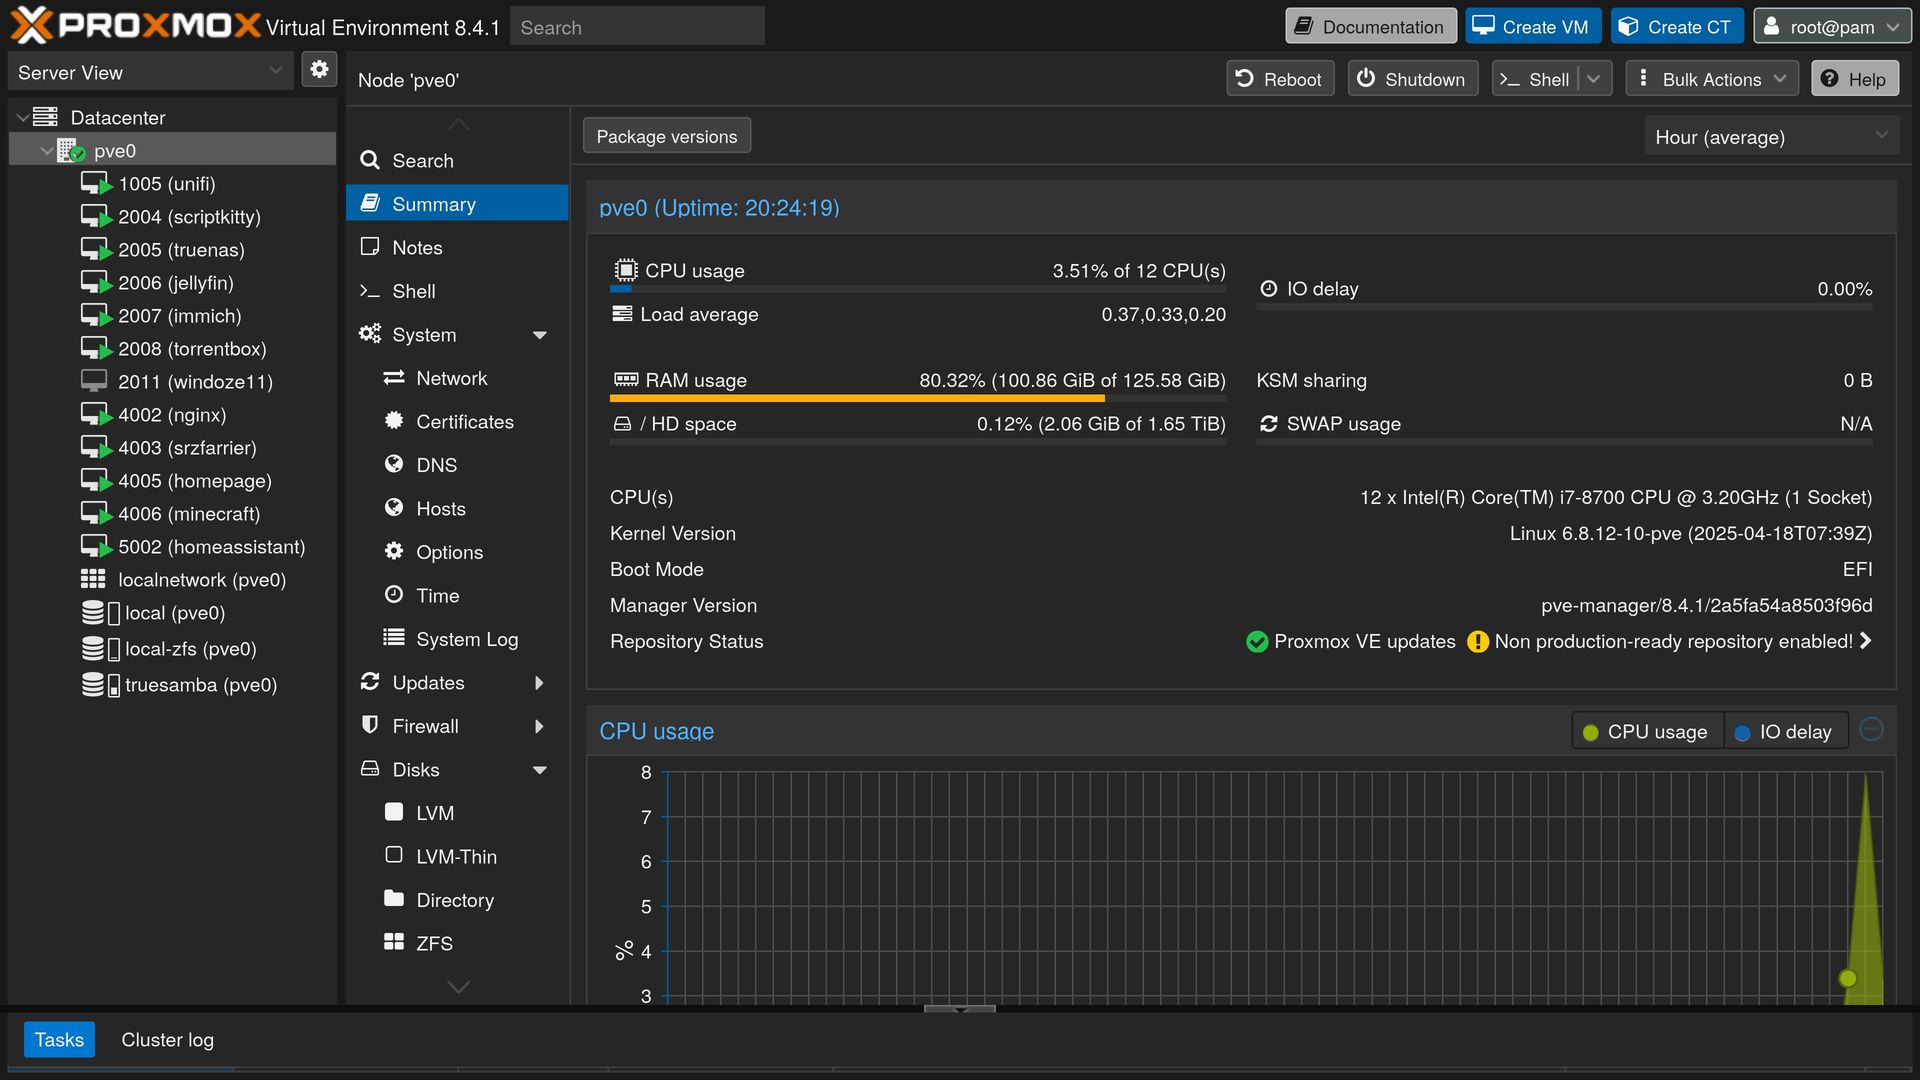Switch to the Cluster log tab
The height and width of the screenshot is (1080, 1920).
click(167, 1040)
